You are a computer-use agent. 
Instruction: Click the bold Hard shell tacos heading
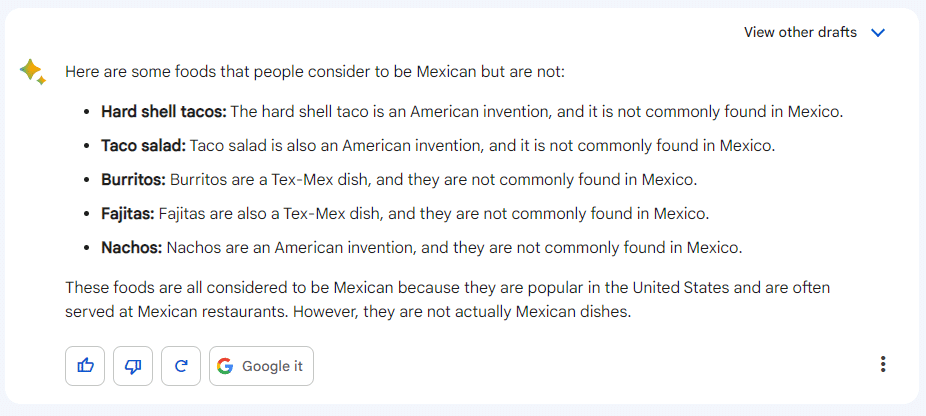tap(164, 112)
